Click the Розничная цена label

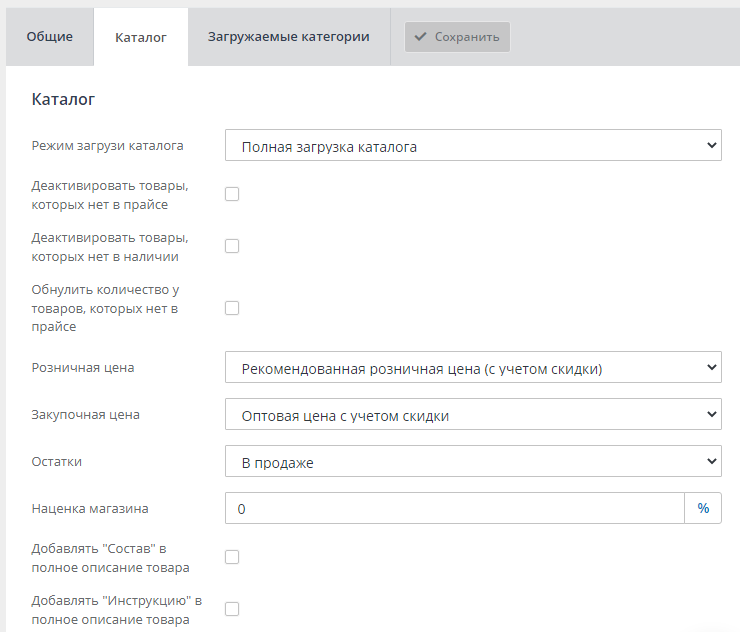83,367
